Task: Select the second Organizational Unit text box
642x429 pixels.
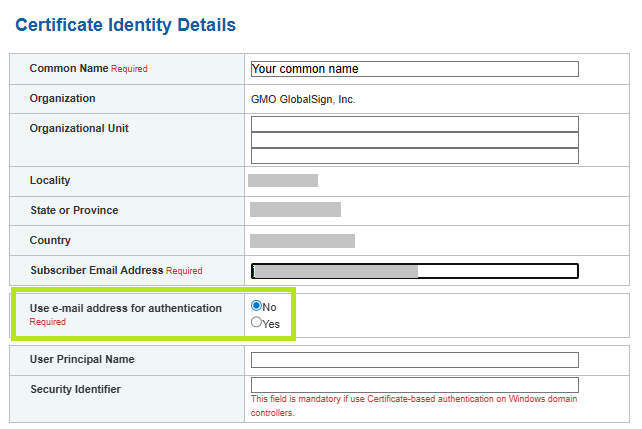Action: [x=414, y=140]
